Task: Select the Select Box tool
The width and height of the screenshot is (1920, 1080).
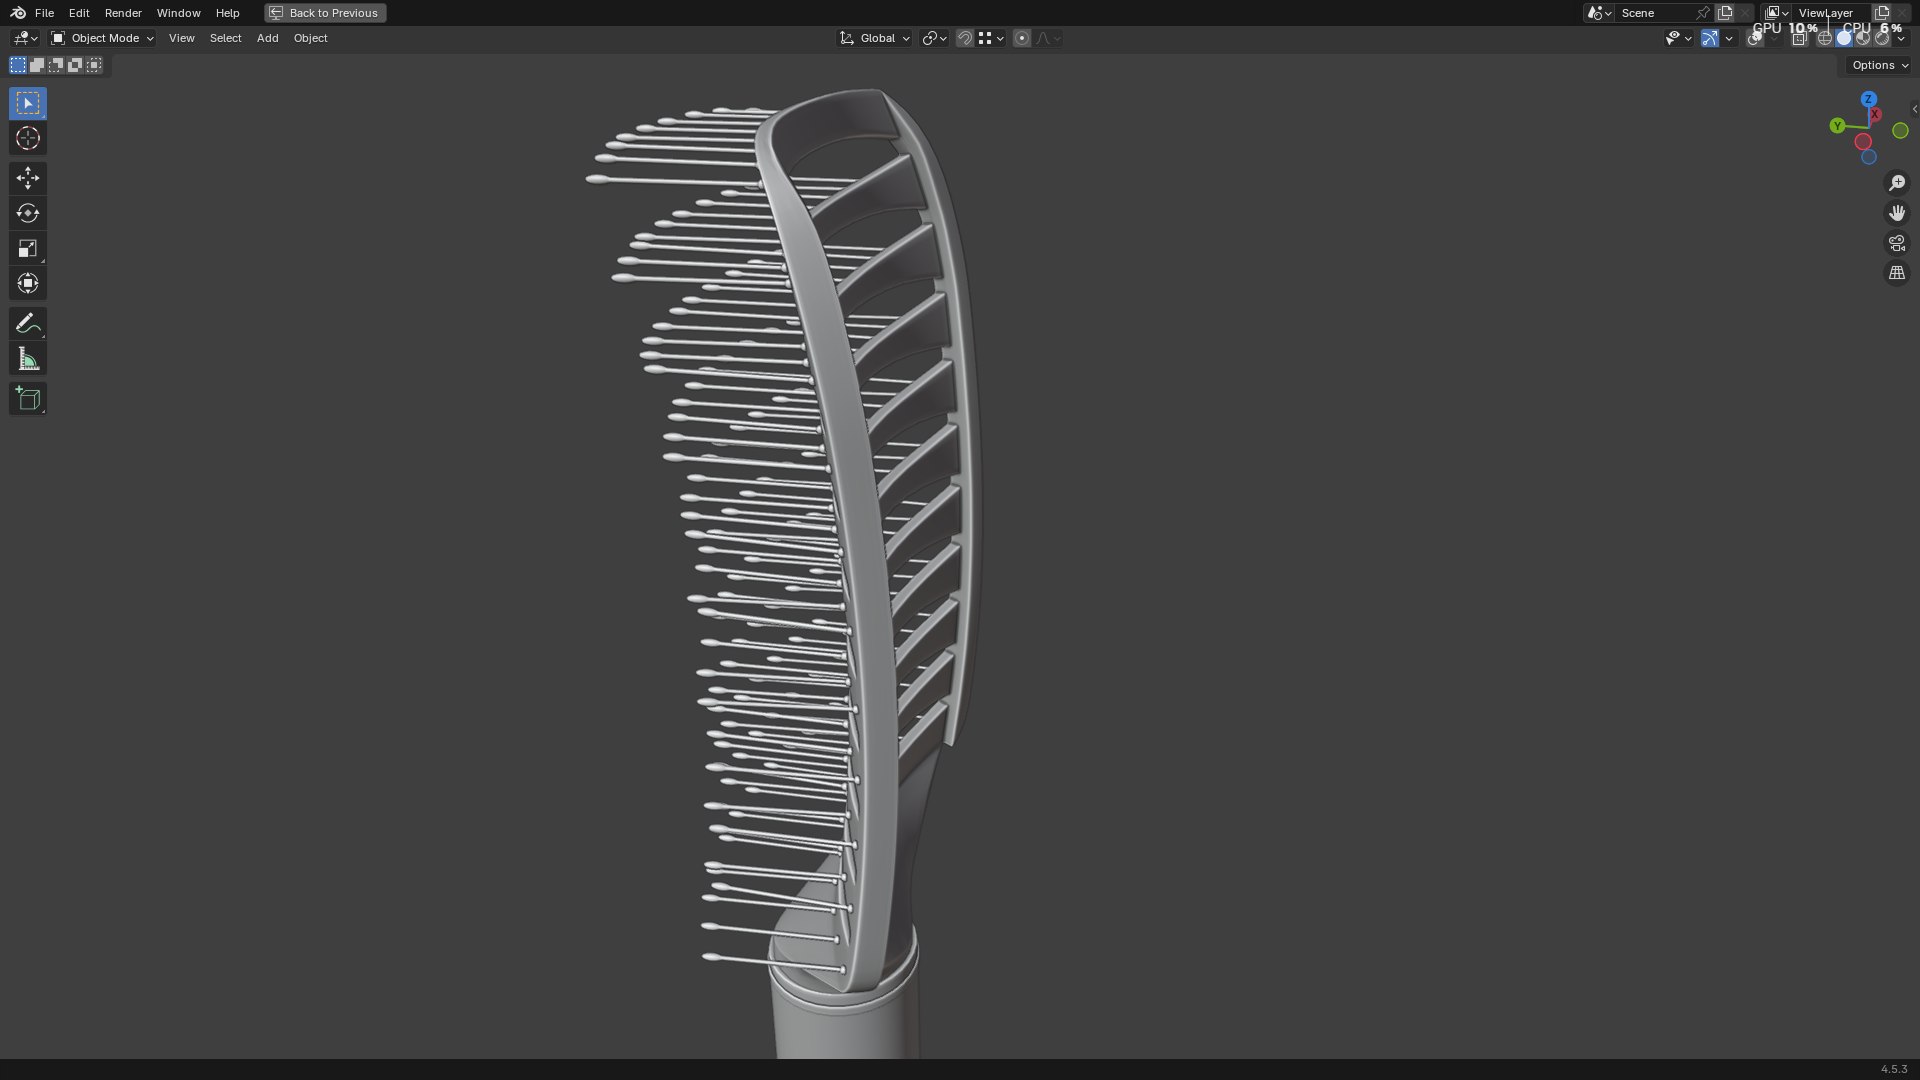Action: pos(28,103)
